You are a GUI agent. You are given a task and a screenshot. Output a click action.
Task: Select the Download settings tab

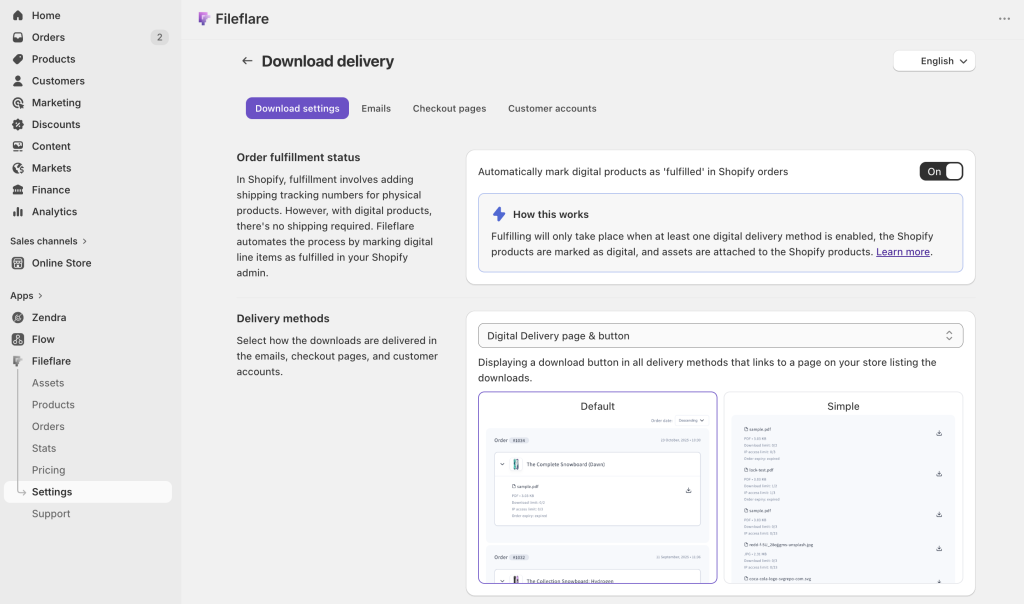297,108
